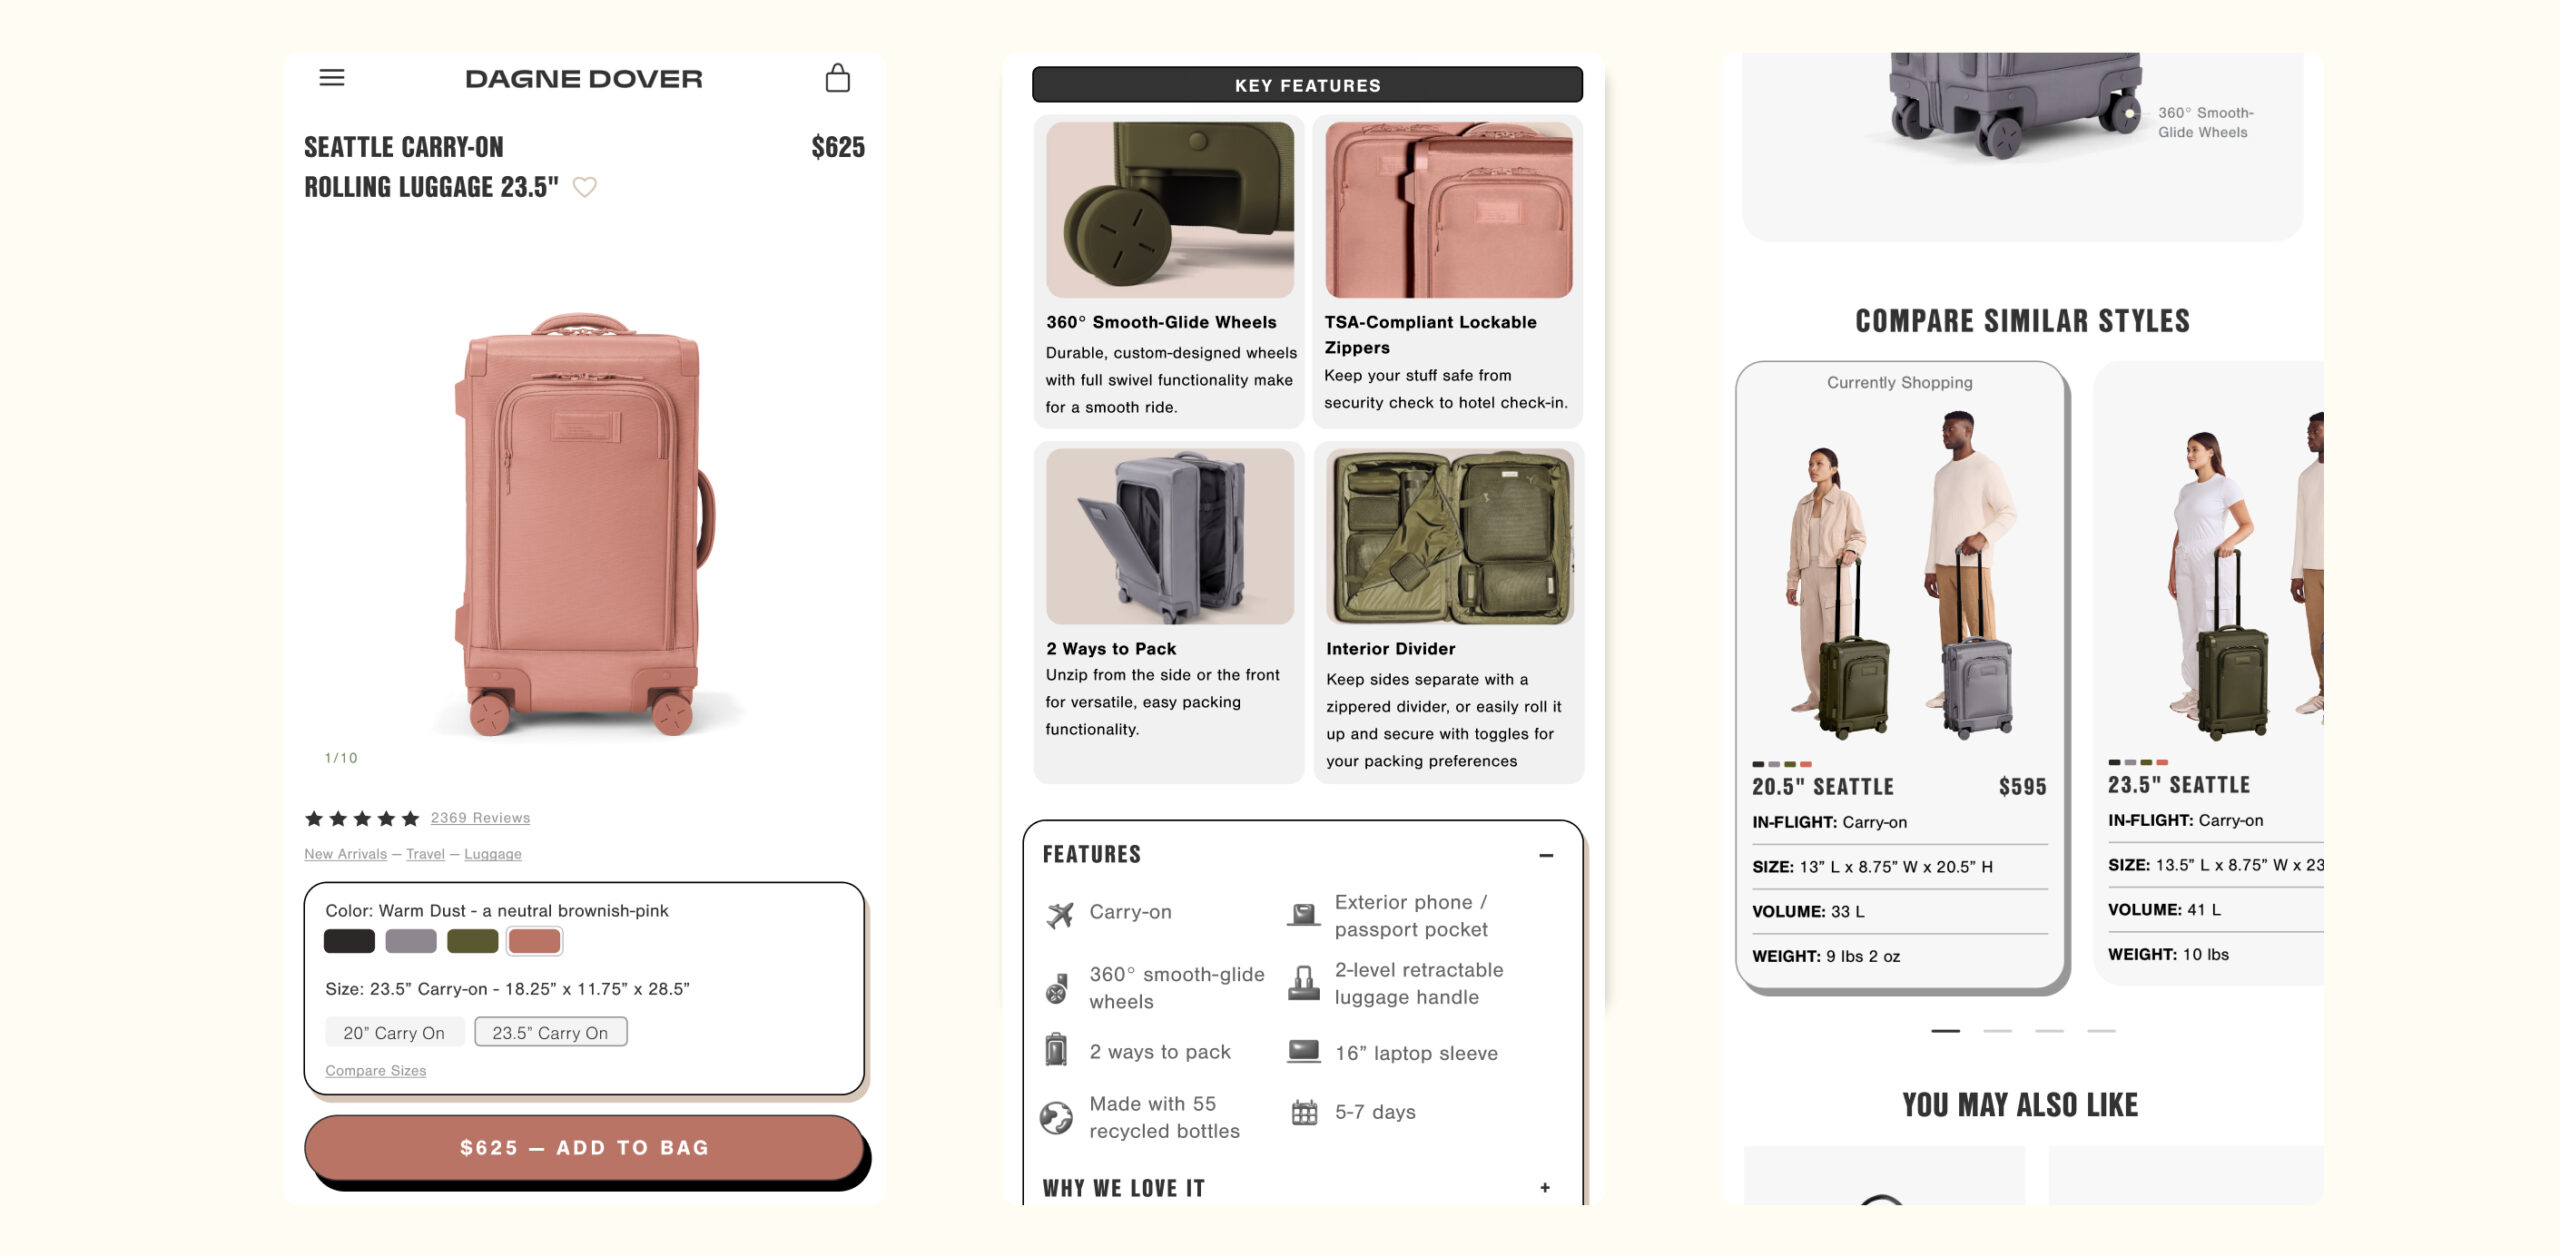Open the New Arrivals breadcrumb
This screenshot has width=2560, height=1256.
345,854
